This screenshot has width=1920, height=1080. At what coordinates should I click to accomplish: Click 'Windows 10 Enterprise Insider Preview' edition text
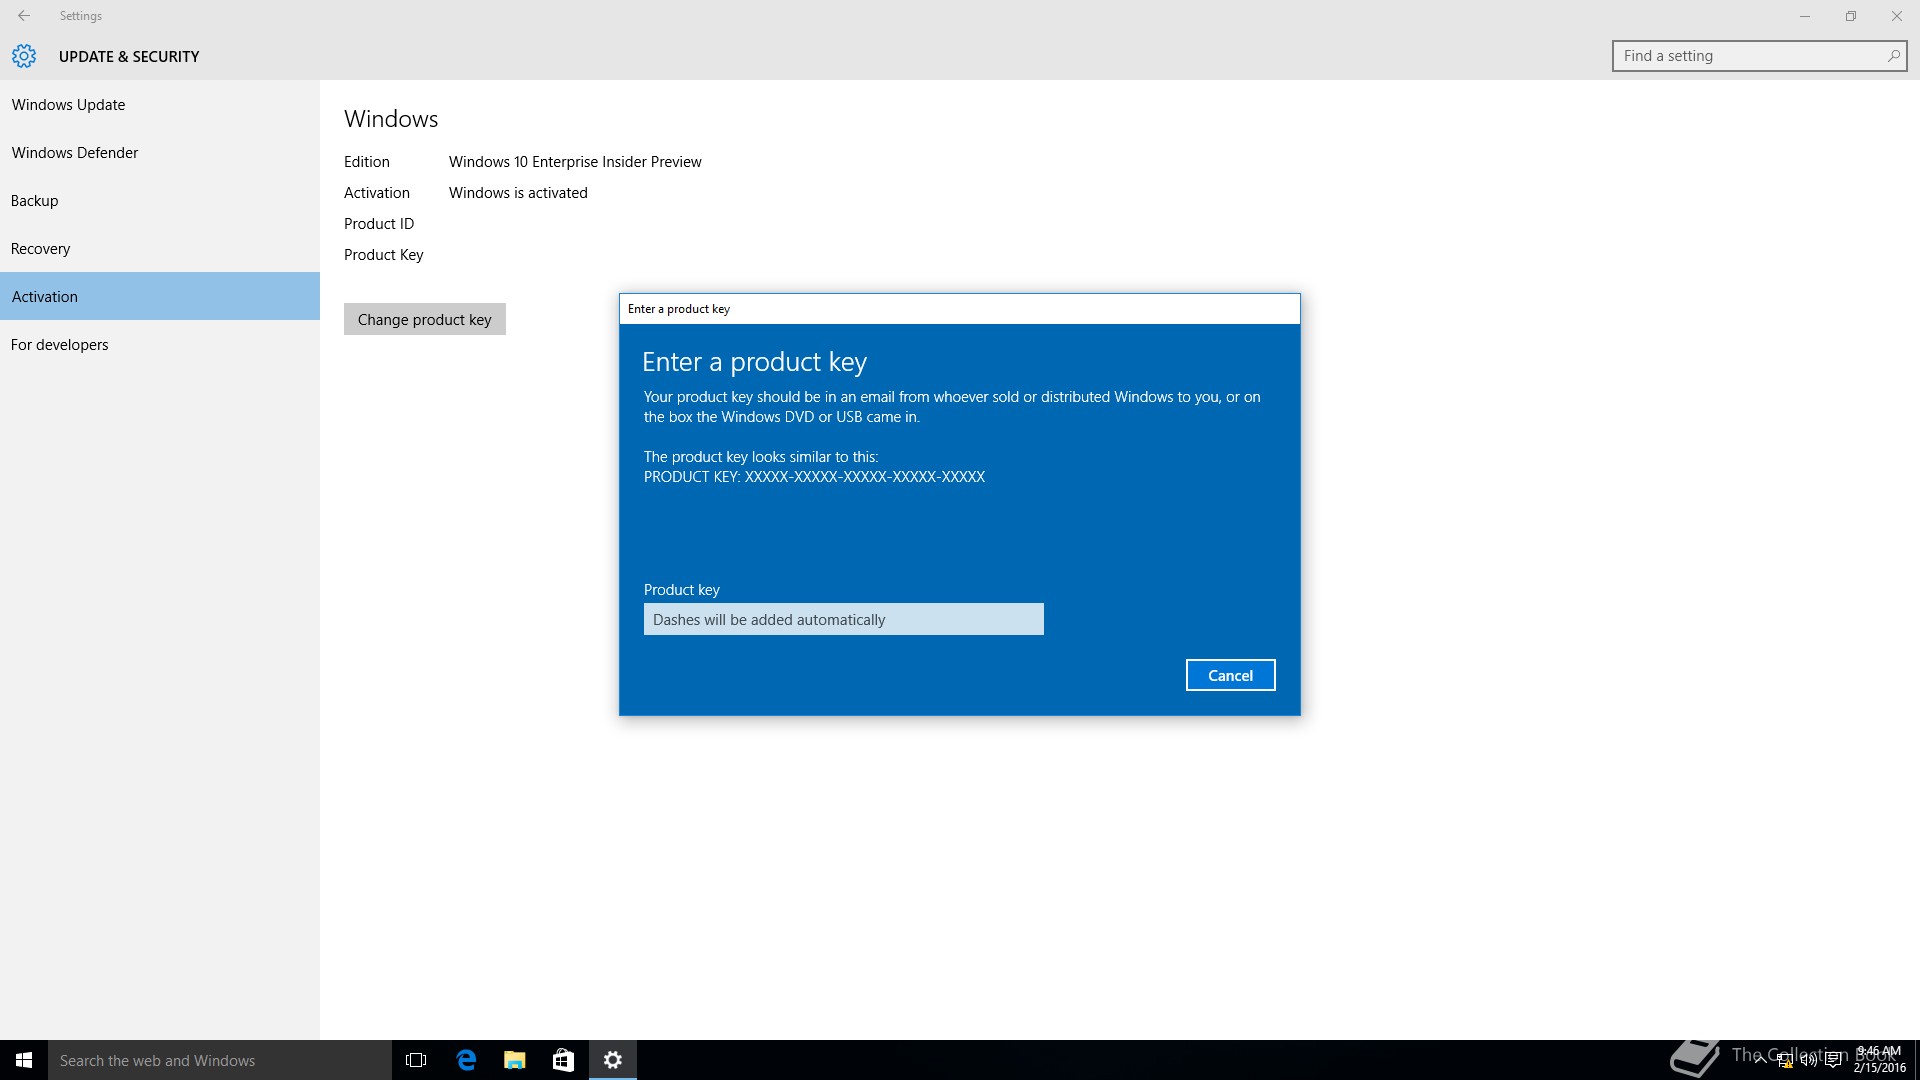click(x=575, y=162)
